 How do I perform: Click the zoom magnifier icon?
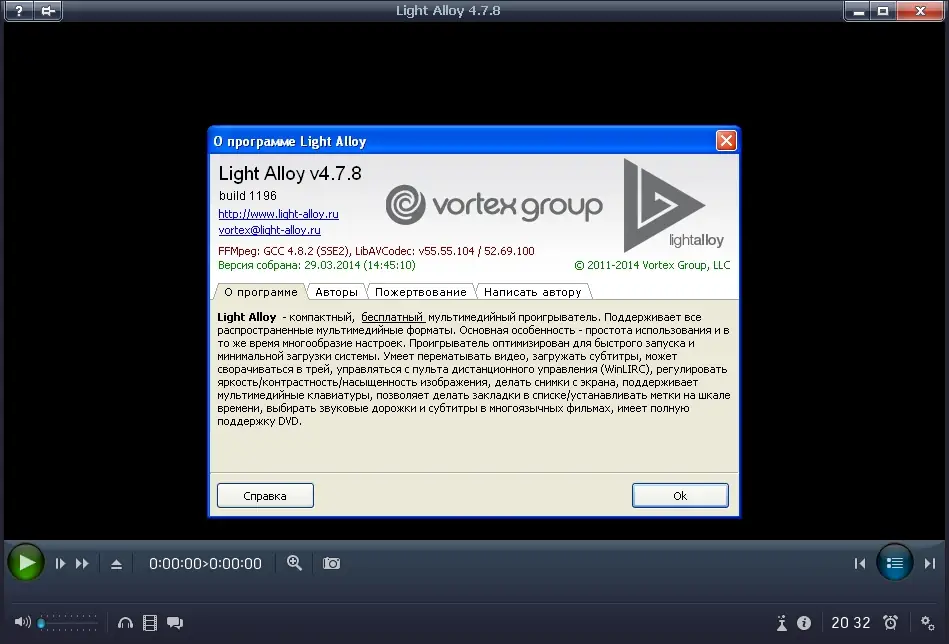click(x=294, y=563)
